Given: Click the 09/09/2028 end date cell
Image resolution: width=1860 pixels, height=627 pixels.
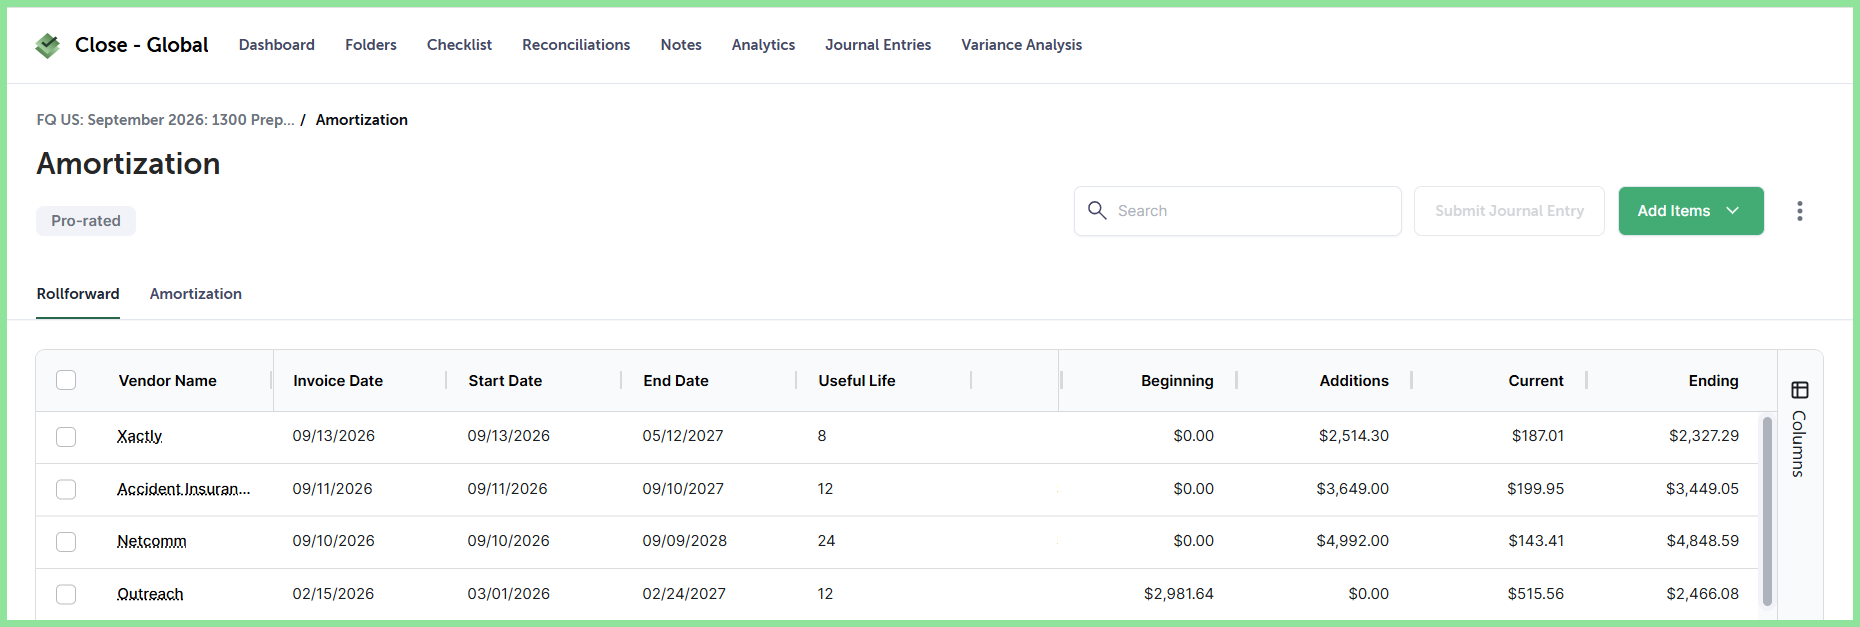Looking at the screenshot, I should (x=685, y=541).
